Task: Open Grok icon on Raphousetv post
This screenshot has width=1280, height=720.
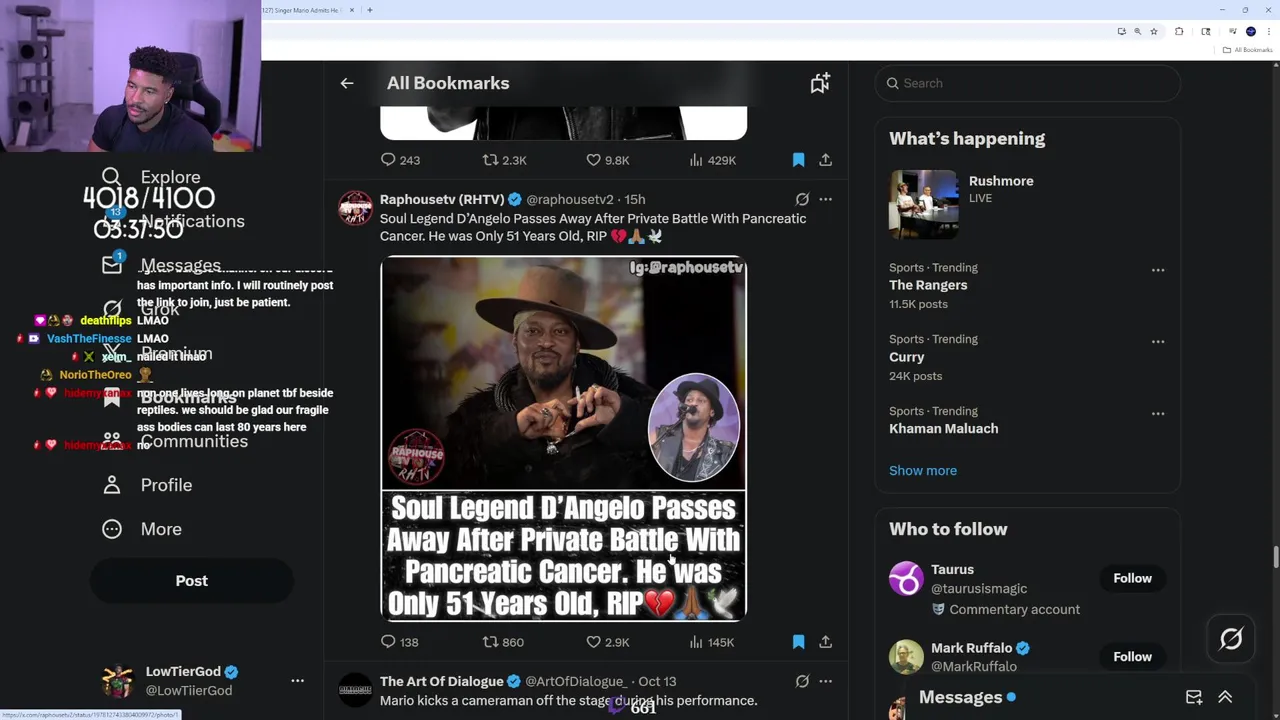Action: [x=802, y=199]
